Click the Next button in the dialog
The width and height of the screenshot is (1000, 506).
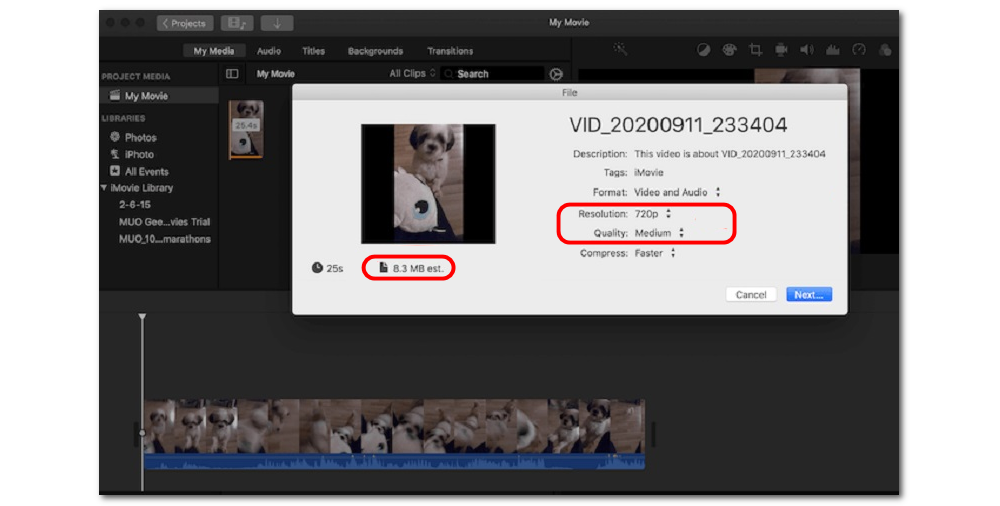click(x=808, y=295)
